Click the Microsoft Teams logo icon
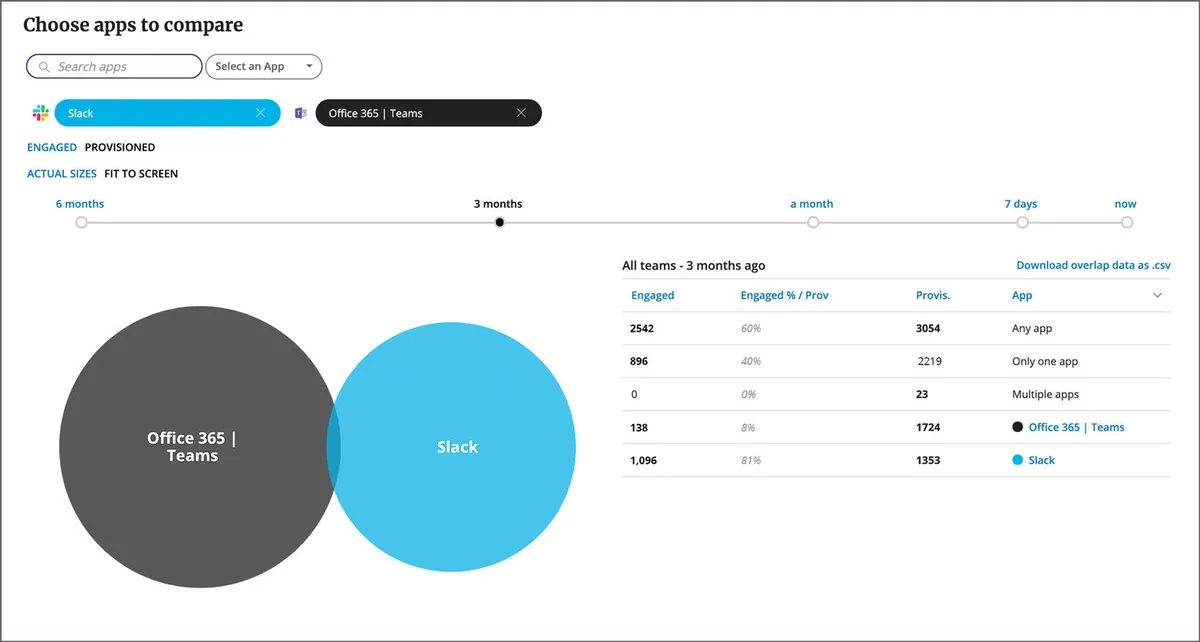Viewport: 1200px width, 642px height. [300, 113]
